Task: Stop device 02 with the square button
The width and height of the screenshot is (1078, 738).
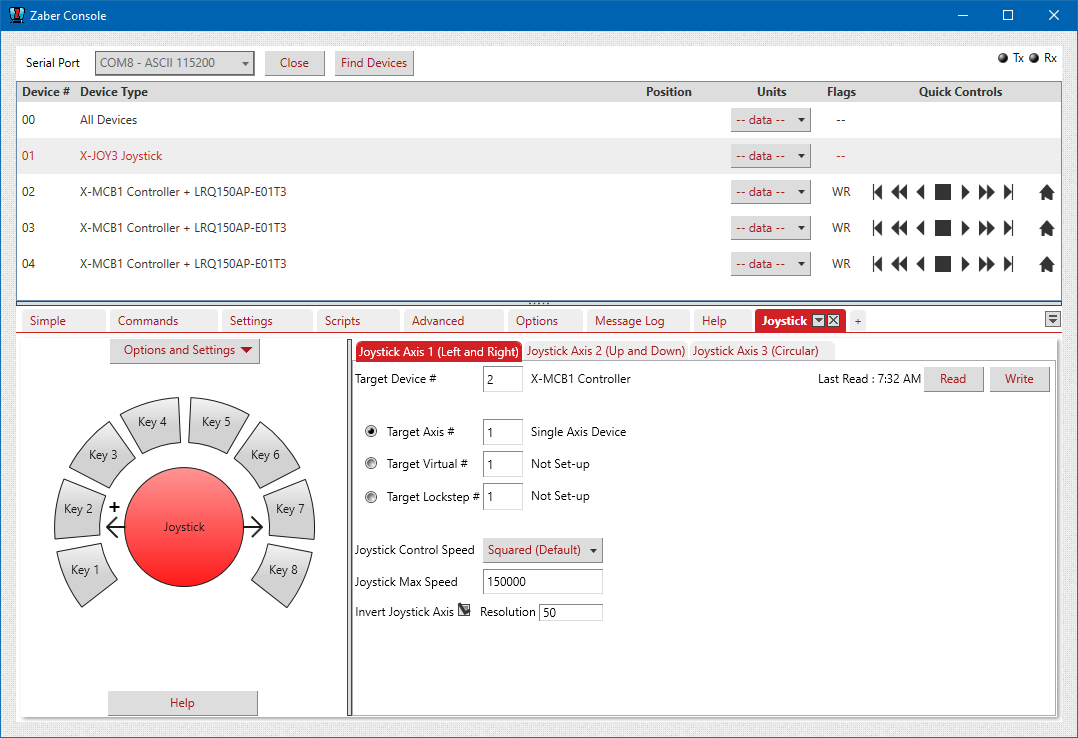Action: tap(943, 192)
